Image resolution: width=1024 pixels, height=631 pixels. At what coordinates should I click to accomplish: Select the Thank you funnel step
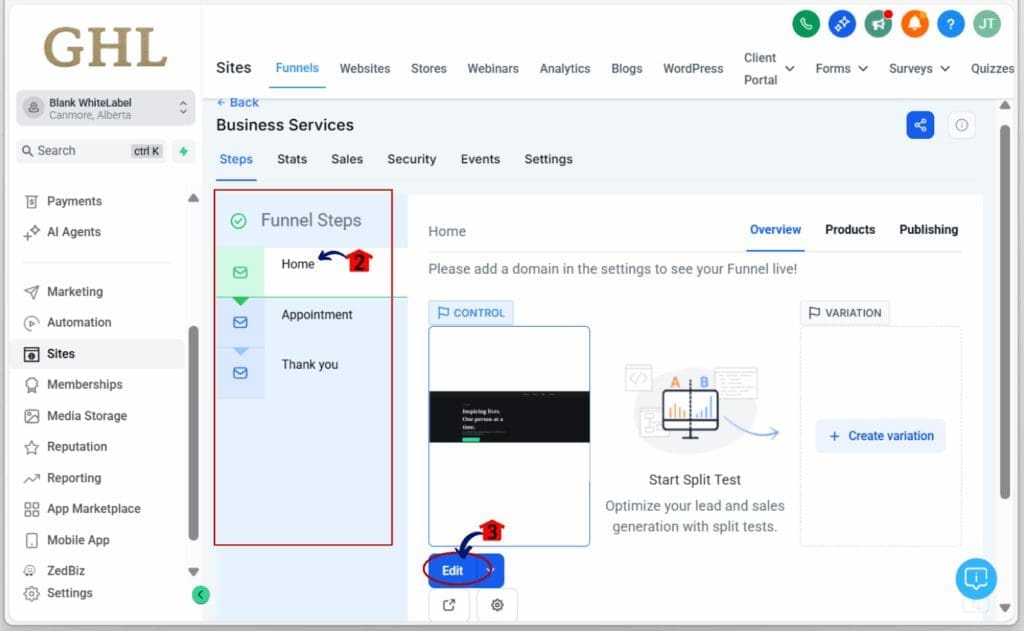tap(310, 364)
